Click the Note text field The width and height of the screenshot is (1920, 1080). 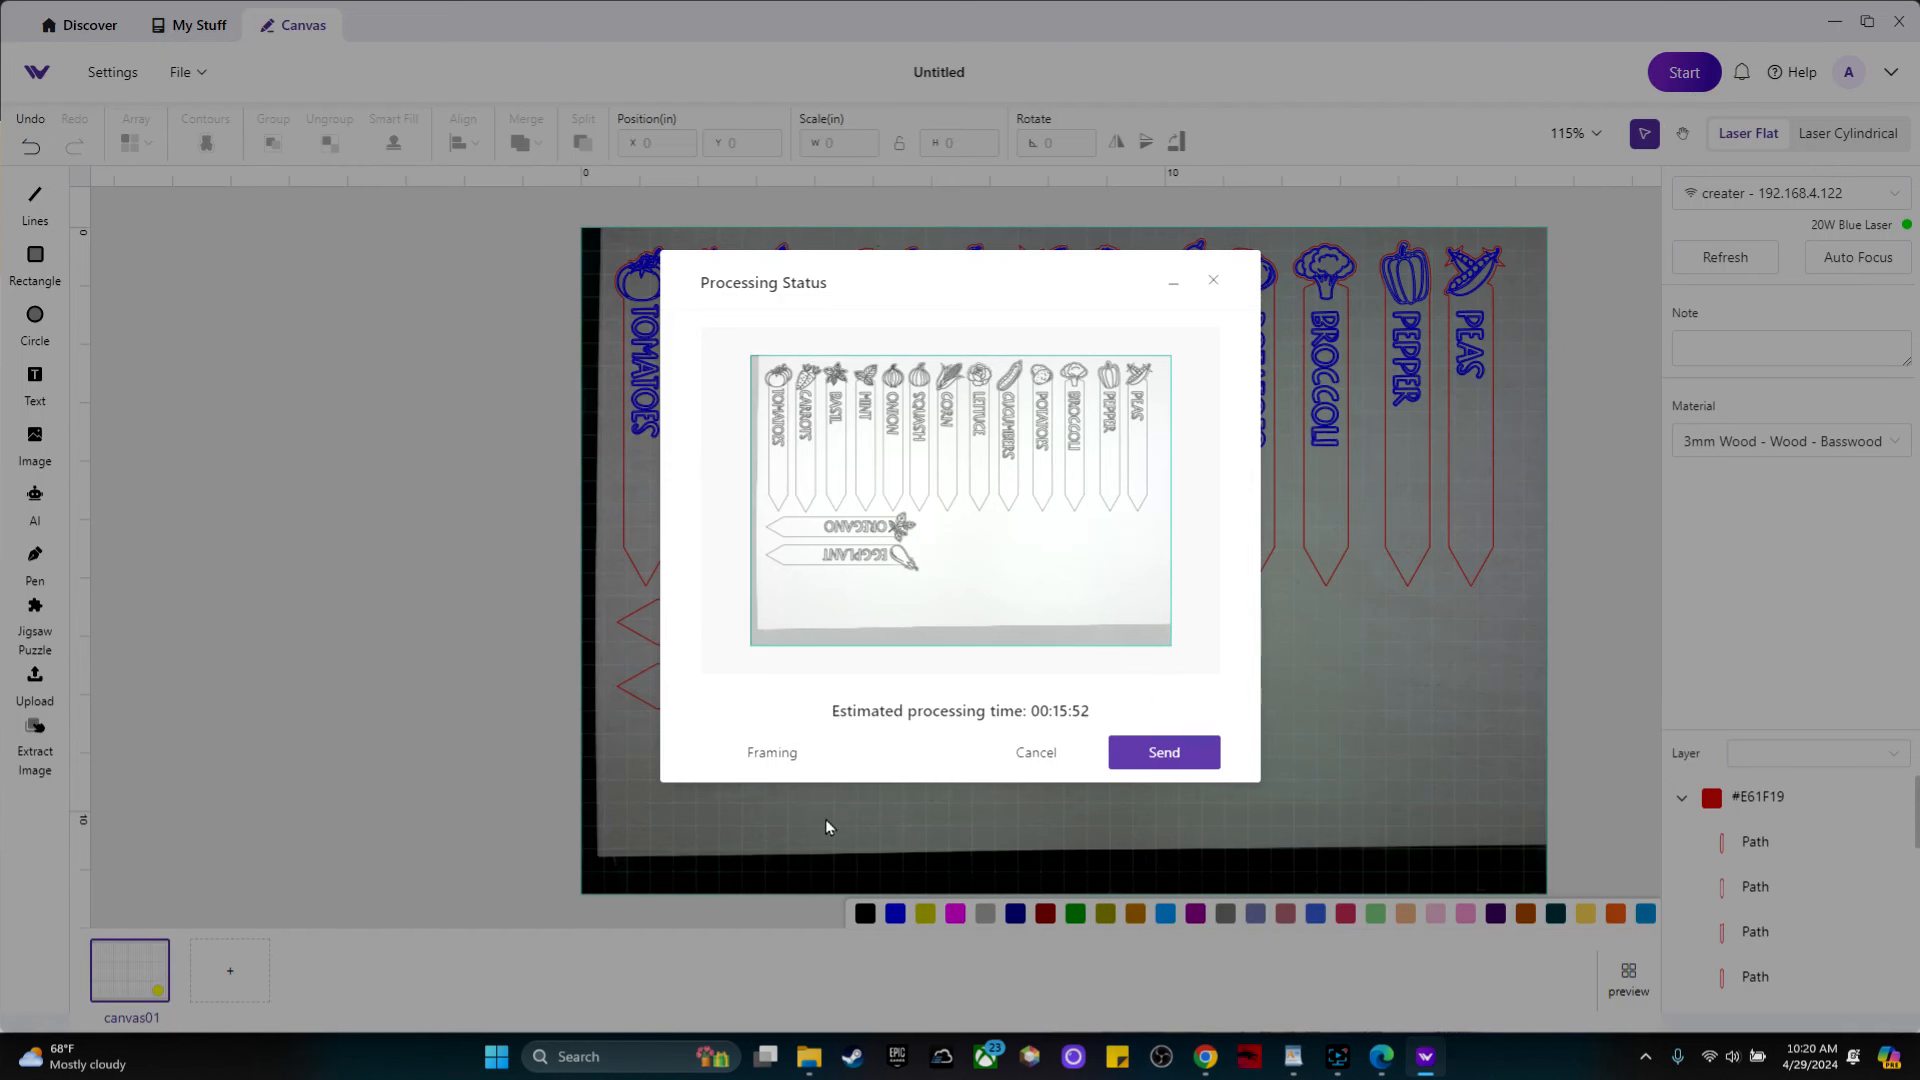pos(1792,349)
